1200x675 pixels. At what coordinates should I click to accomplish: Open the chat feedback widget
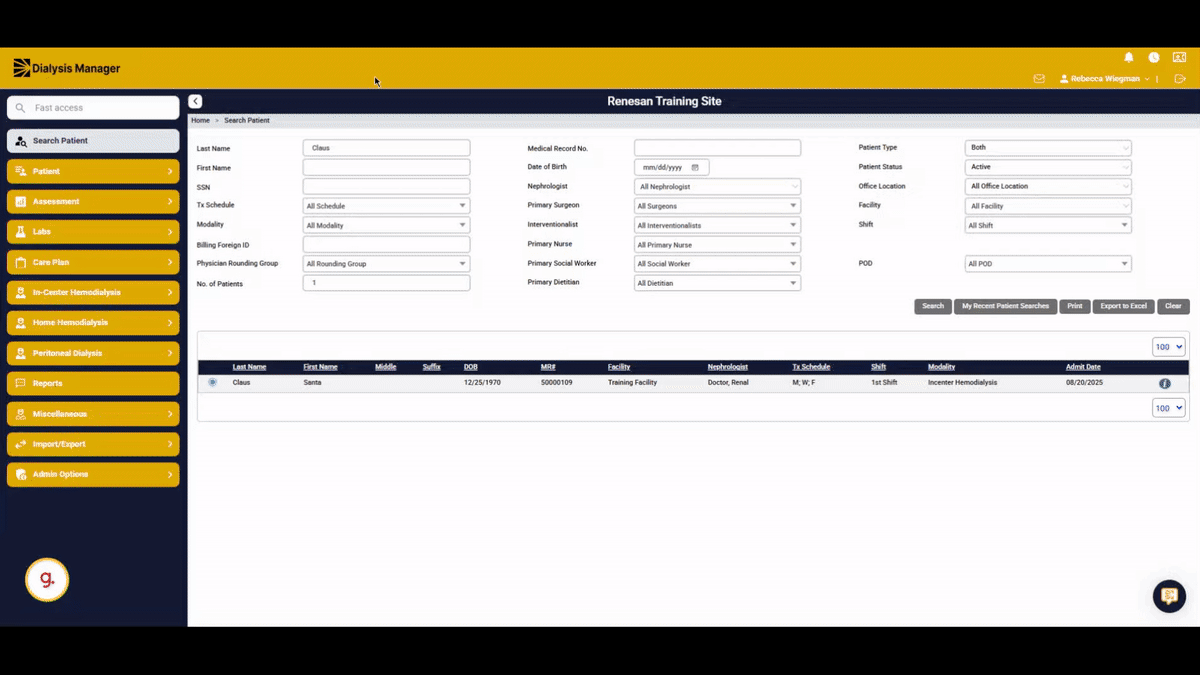click(1169, 596)
